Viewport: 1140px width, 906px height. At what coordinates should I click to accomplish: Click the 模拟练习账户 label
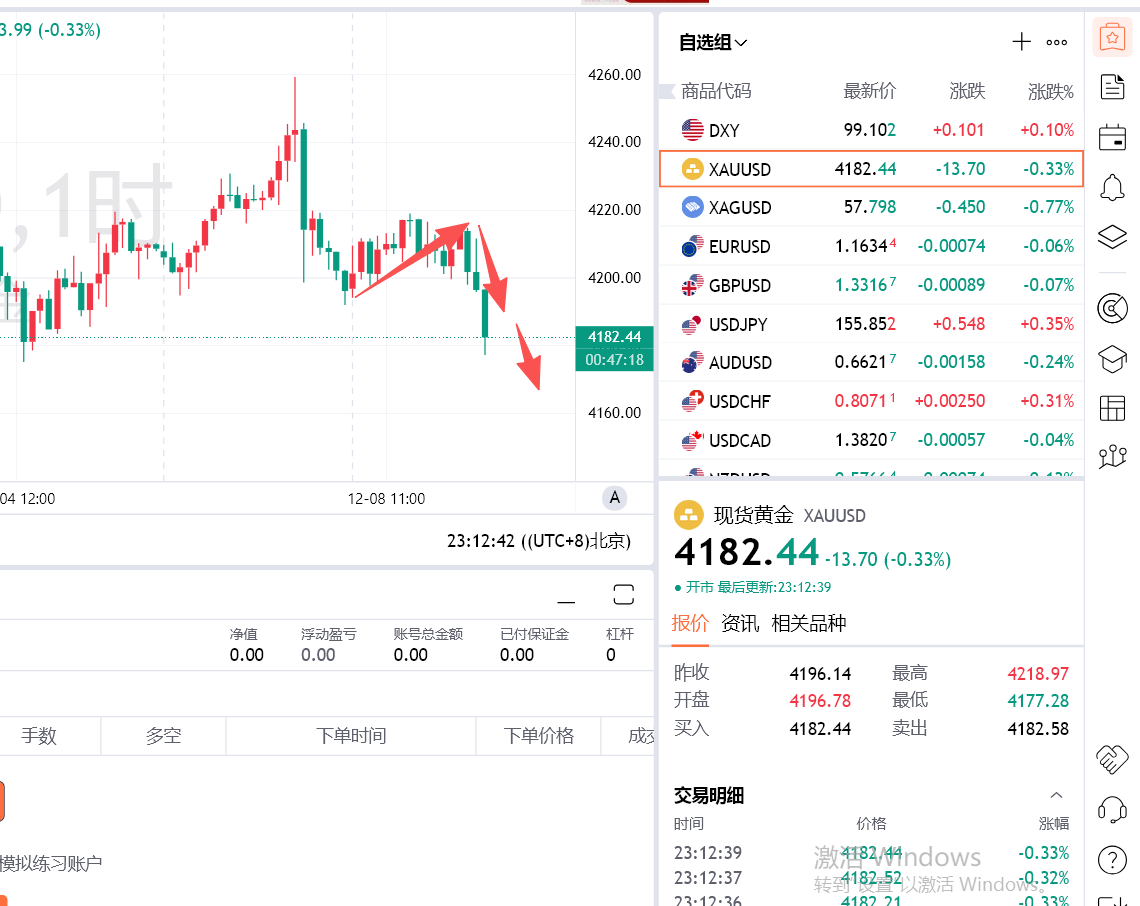51,864
